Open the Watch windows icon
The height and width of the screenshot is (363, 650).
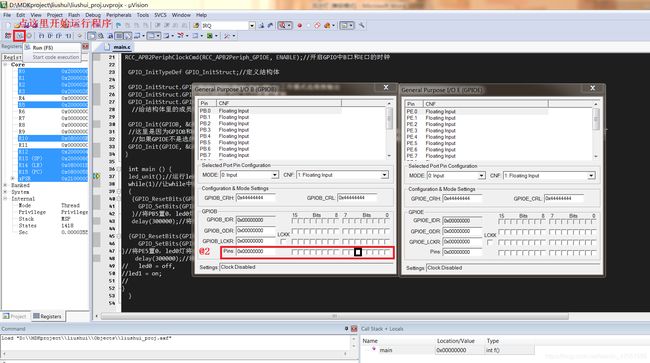[x=137, y=36]
